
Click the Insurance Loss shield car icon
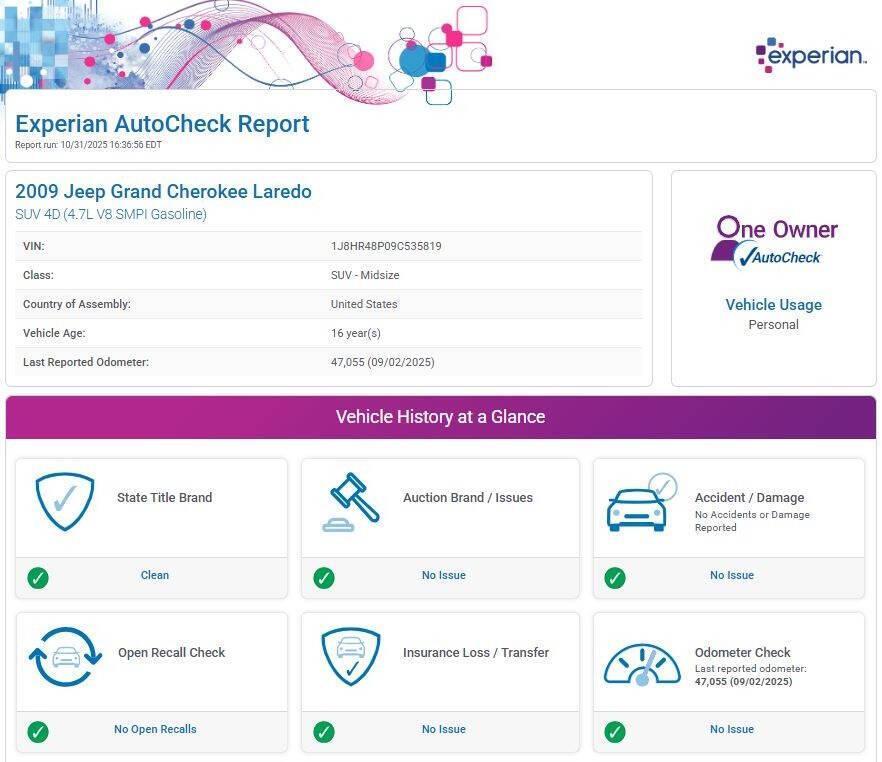351,656
